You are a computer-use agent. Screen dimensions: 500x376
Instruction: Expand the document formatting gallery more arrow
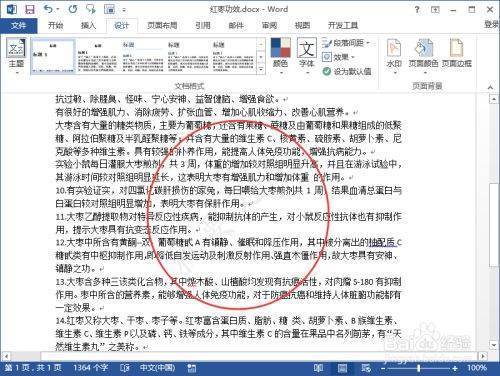261,70
